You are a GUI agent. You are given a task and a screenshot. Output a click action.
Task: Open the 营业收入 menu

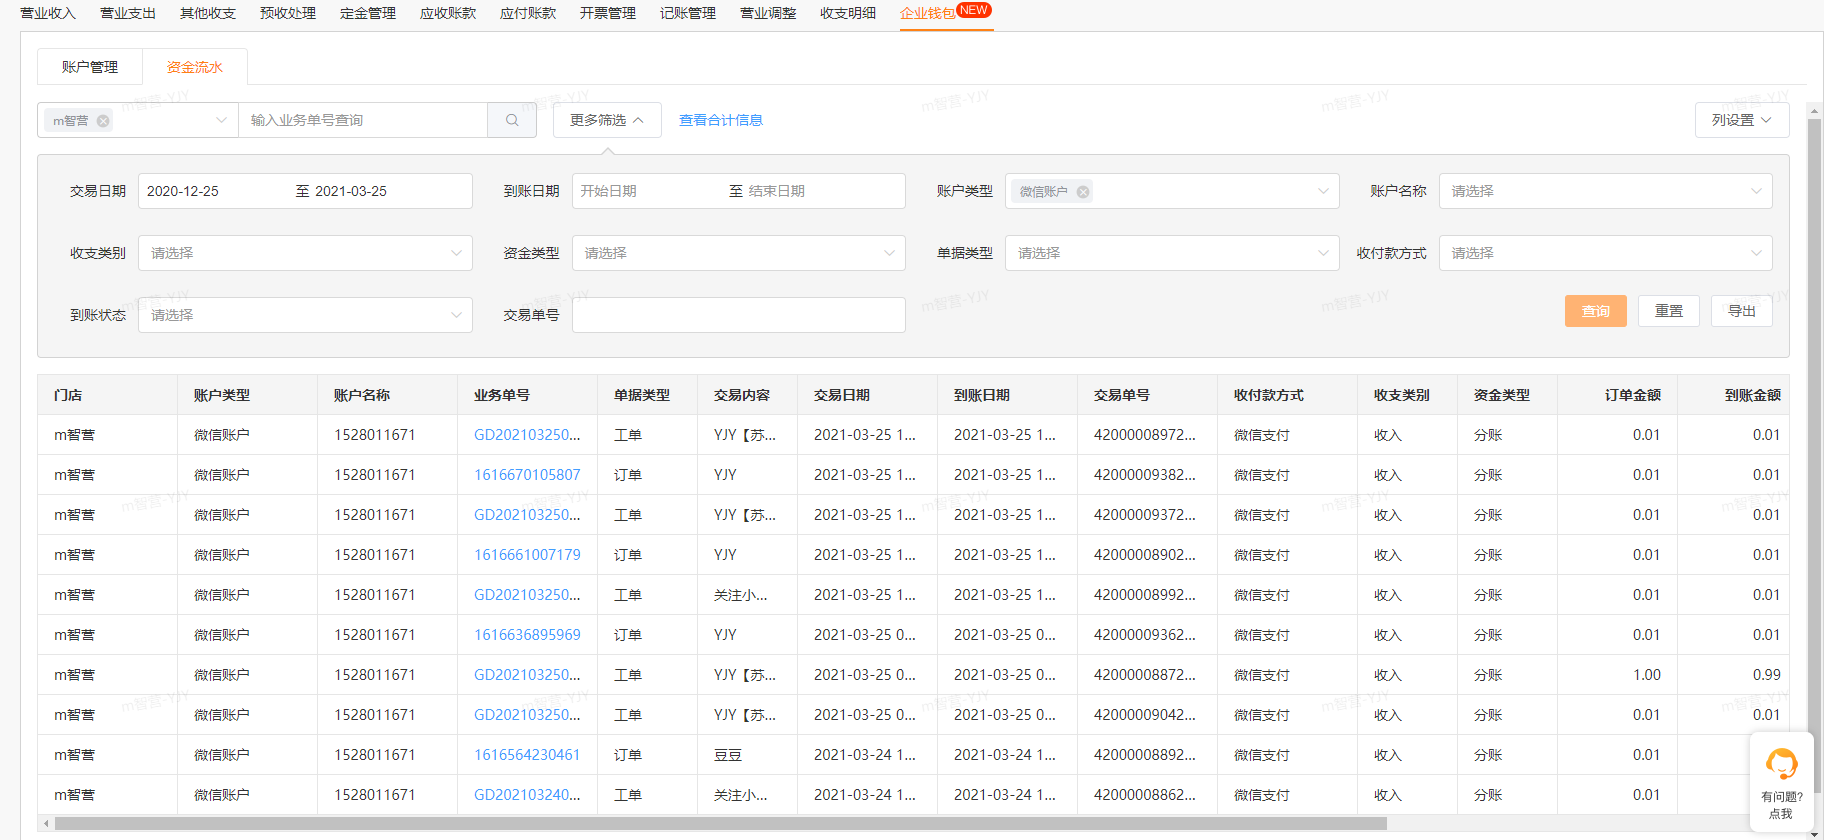tap(48, 13)
